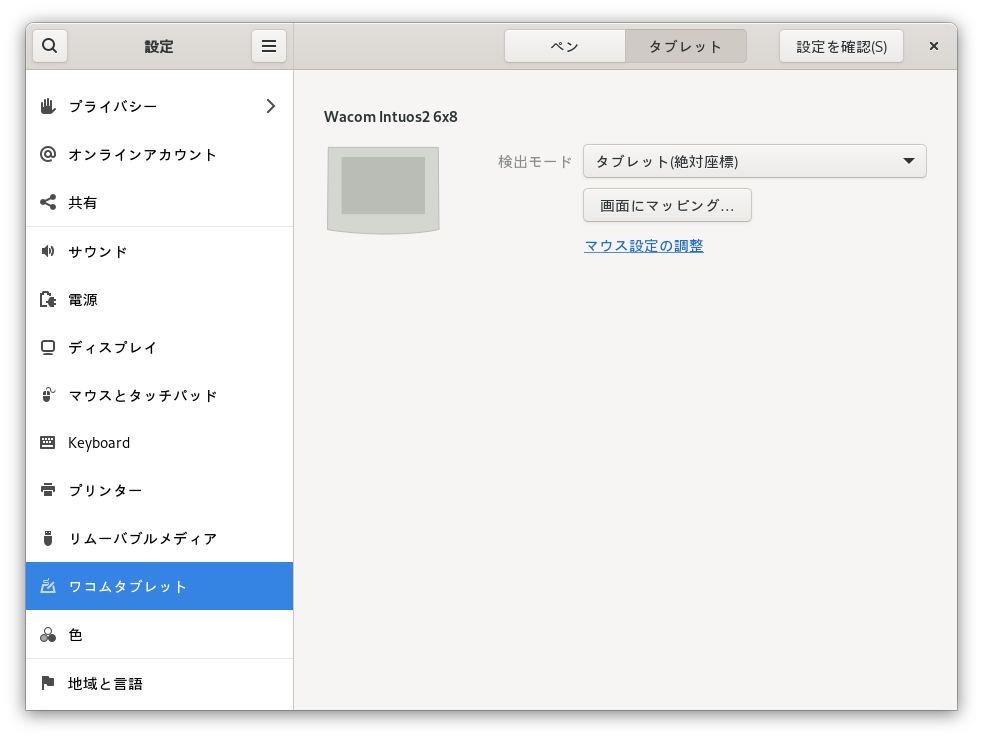Select 共有 in the sidebar
This screenshot has height=739, width=983.
tap(159, 202)
